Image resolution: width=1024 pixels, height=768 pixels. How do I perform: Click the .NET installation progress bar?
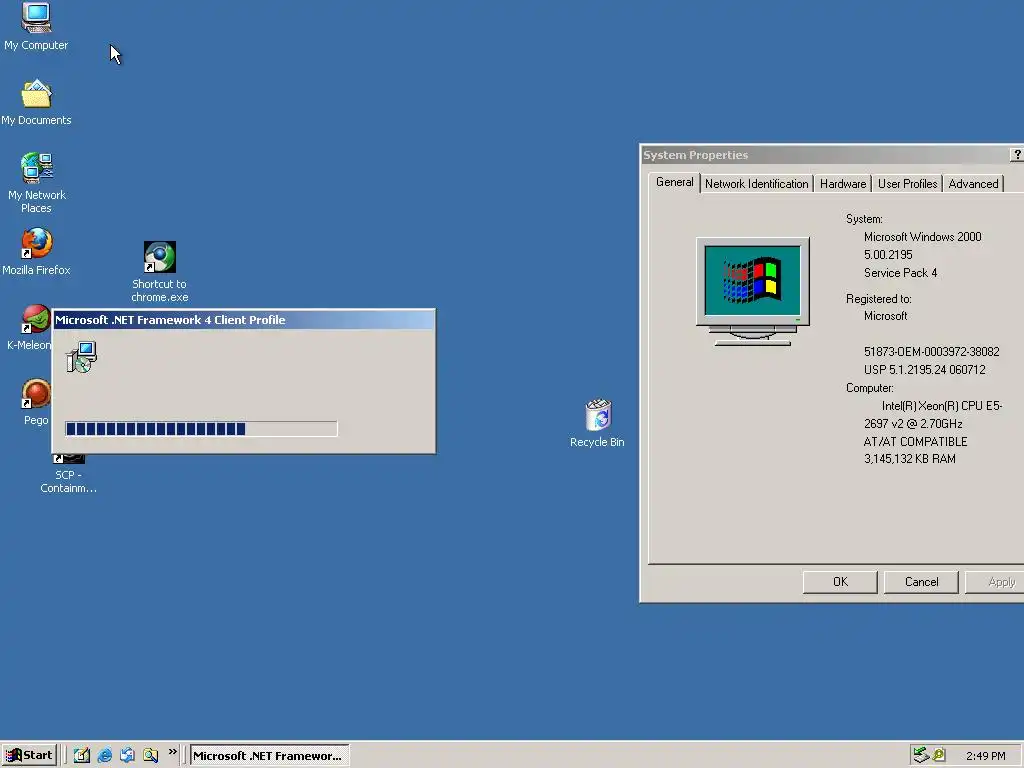[201, 428]
